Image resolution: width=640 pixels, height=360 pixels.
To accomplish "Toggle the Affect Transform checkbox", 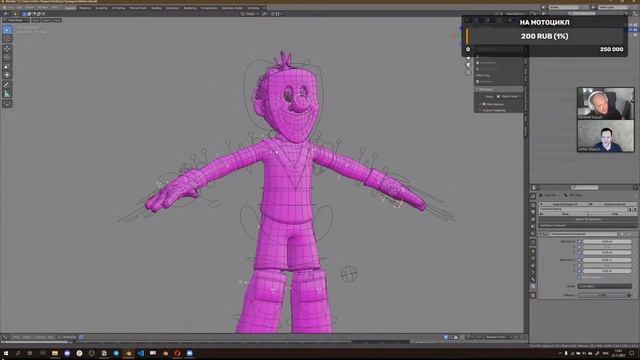I will tap(579, 278).
